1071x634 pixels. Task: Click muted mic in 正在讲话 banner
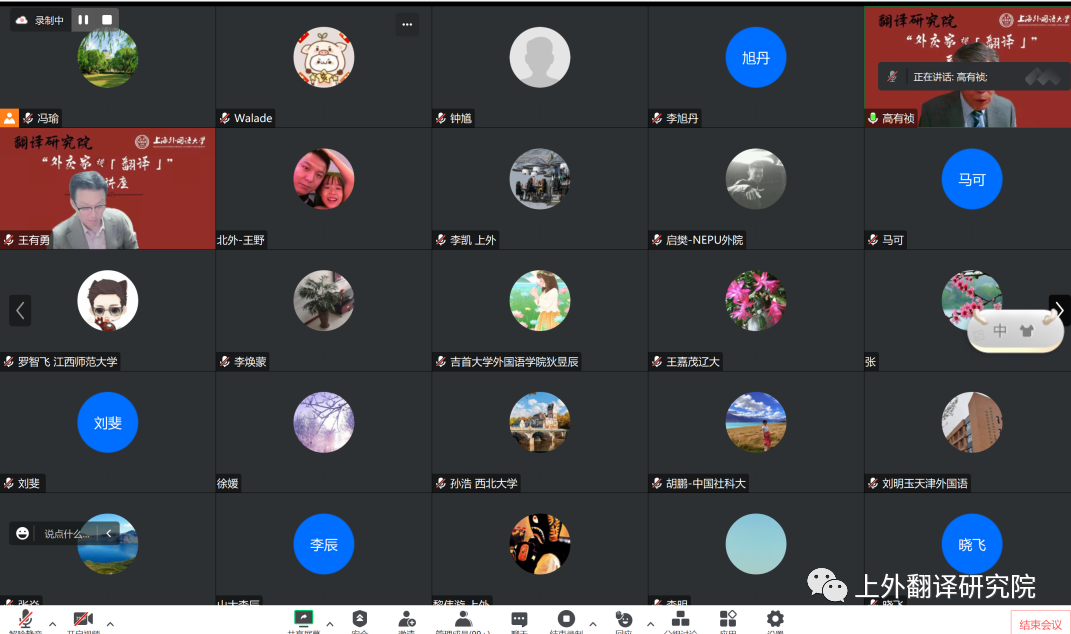892,77
